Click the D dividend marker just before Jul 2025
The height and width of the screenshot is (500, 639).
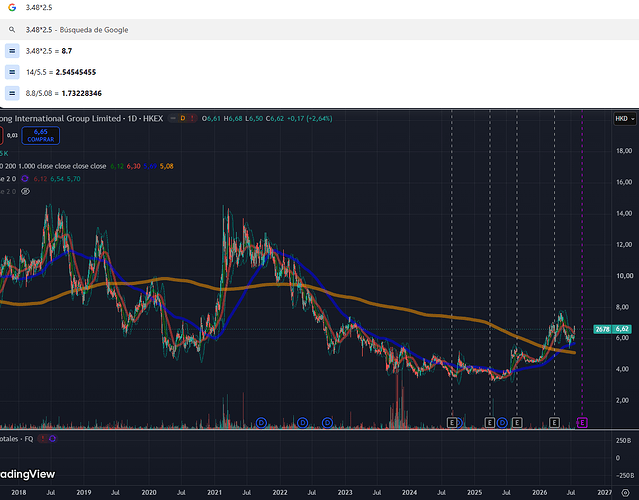pos(502,423)
